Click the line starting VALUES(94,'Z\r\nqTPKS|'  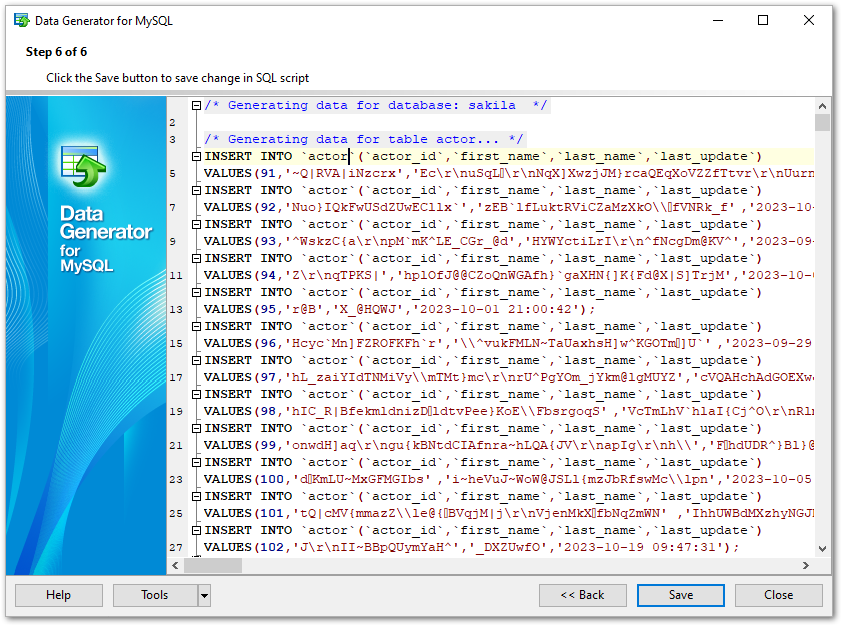509,275
